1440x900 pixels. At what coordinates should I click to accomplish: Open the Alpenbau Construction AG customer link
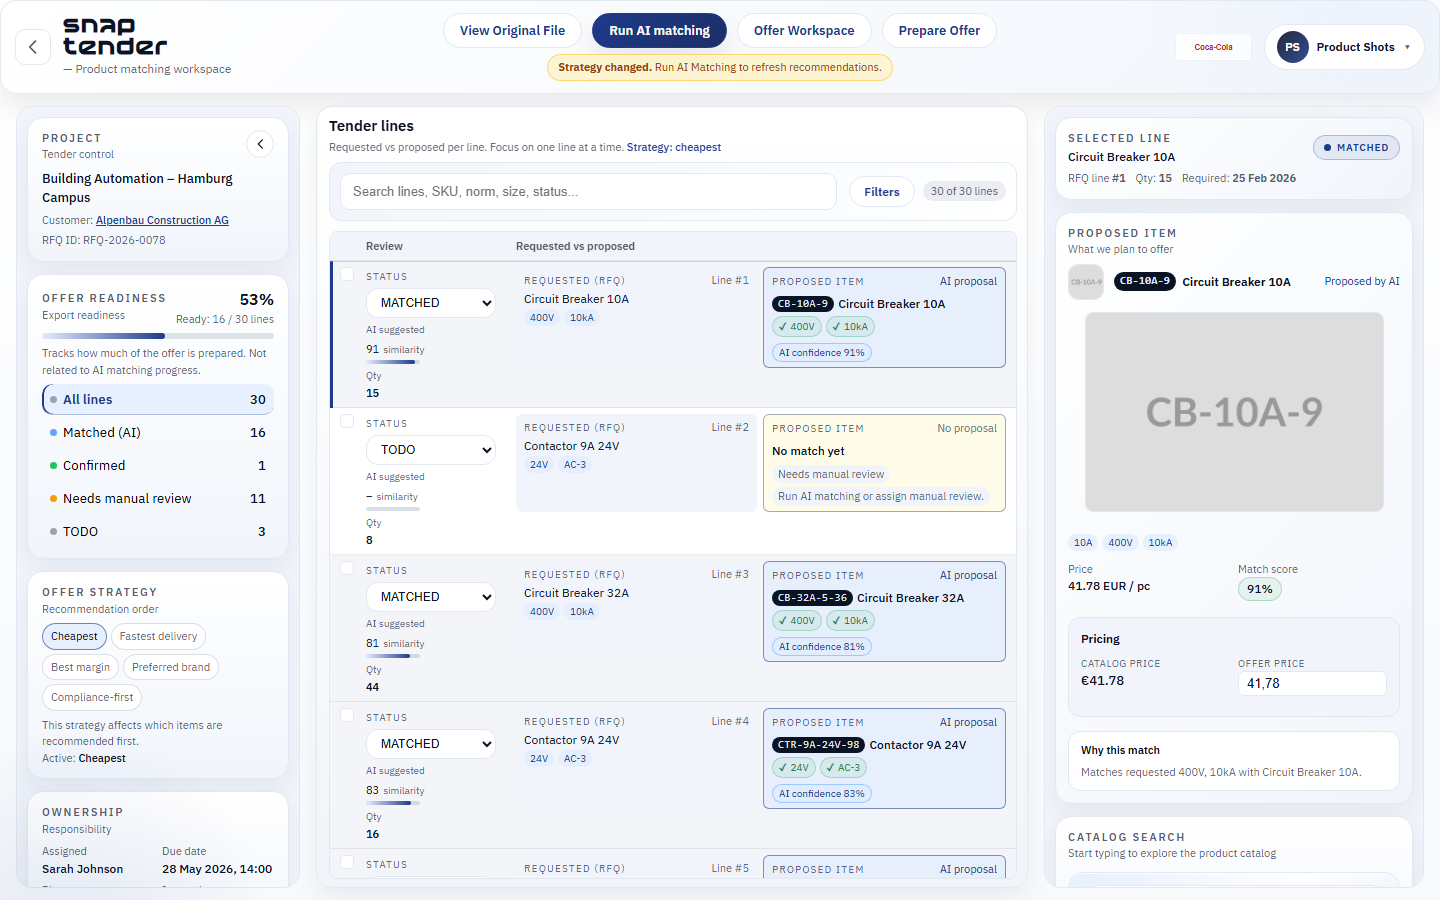pyautogui.click(x=161, y=220)
